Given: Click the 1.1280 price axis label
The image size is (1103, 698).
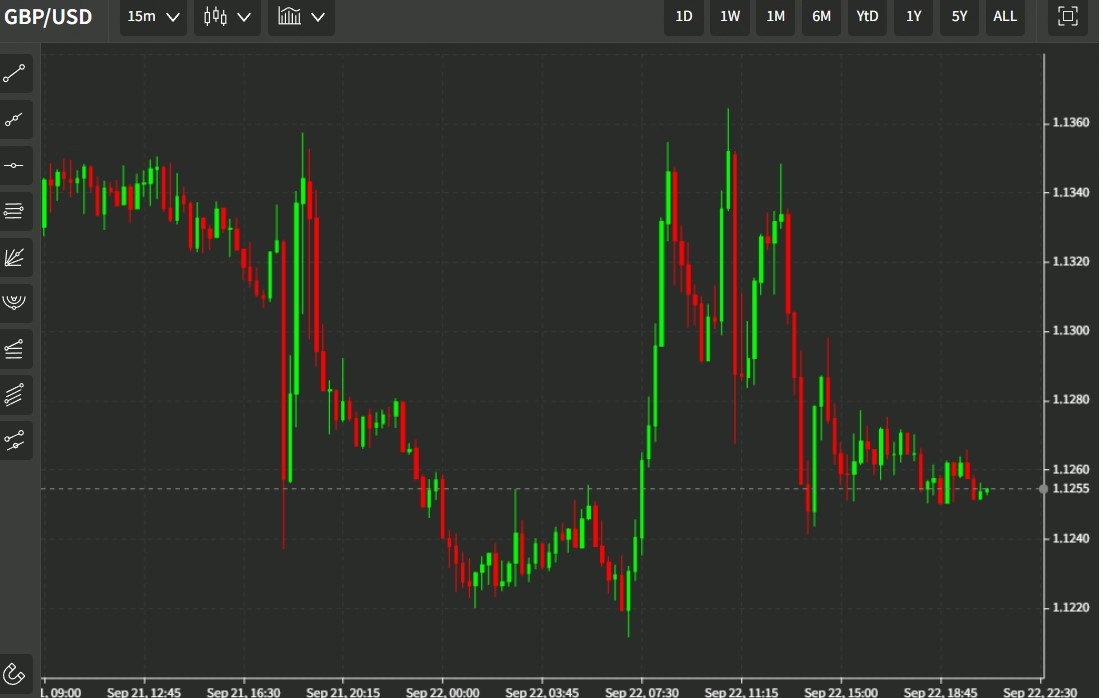Looking at the screenshot, I should point(1070,400).
